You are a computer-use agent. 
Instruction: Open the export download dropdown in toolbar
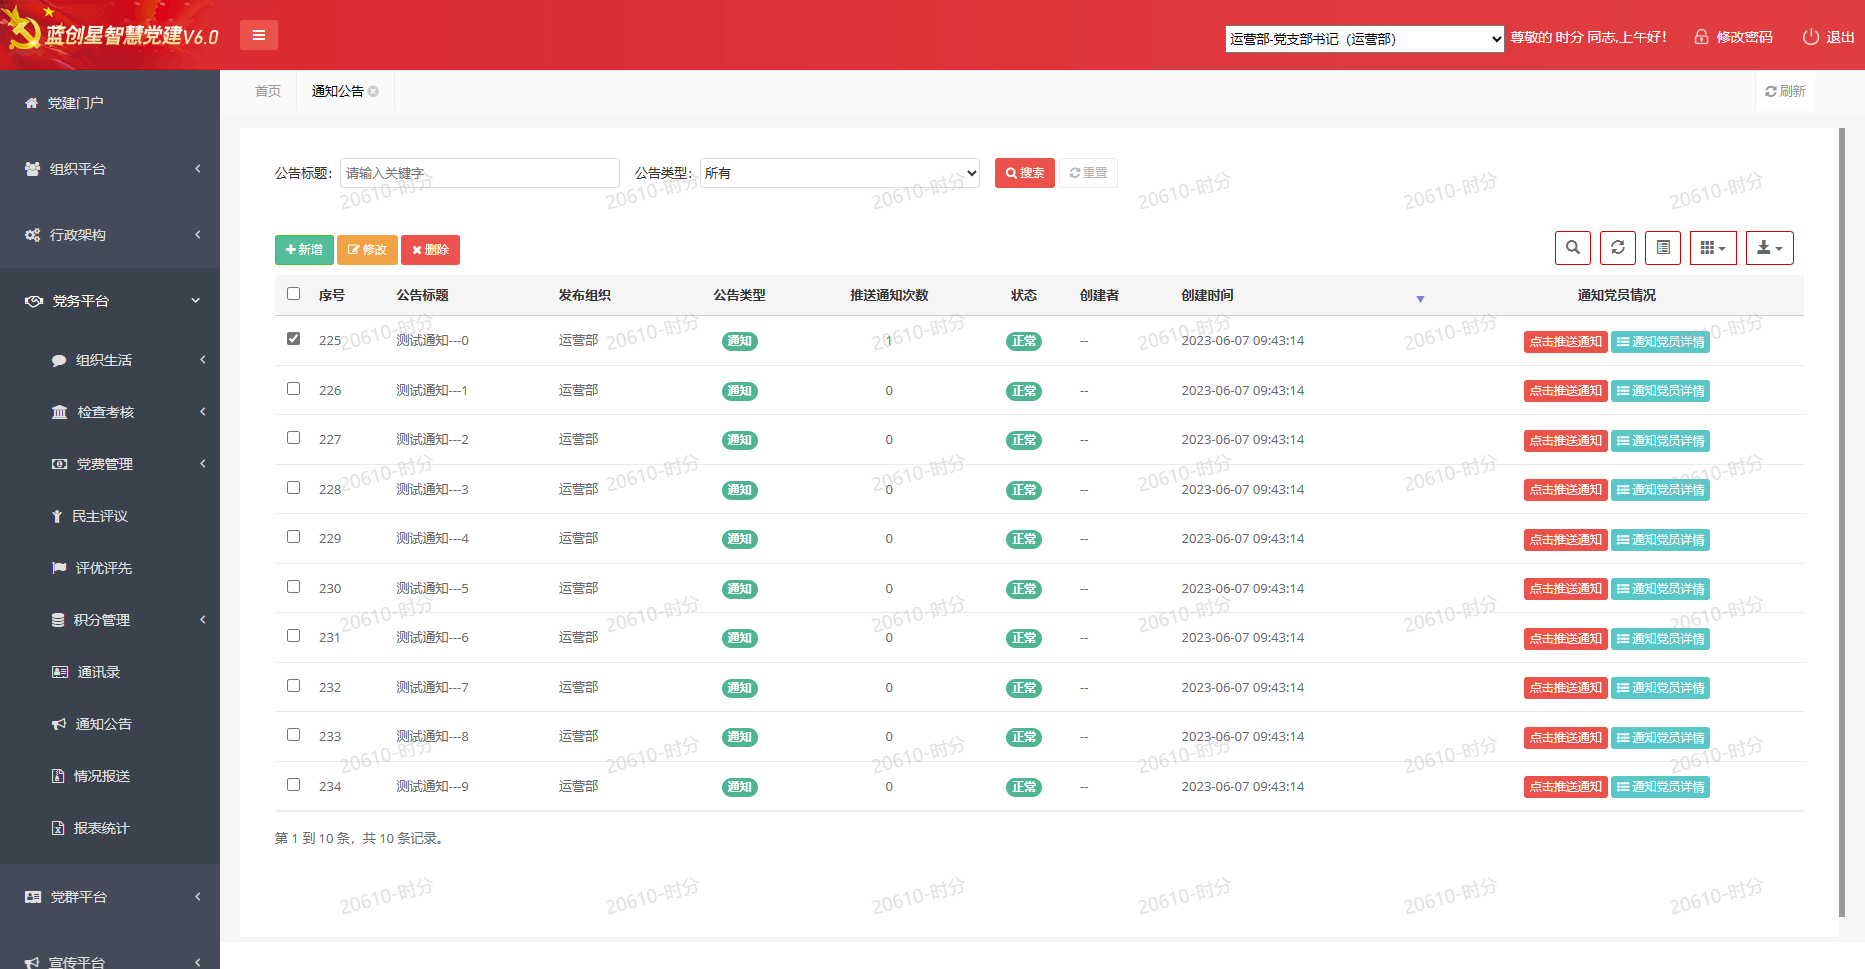pos(1769,248)
